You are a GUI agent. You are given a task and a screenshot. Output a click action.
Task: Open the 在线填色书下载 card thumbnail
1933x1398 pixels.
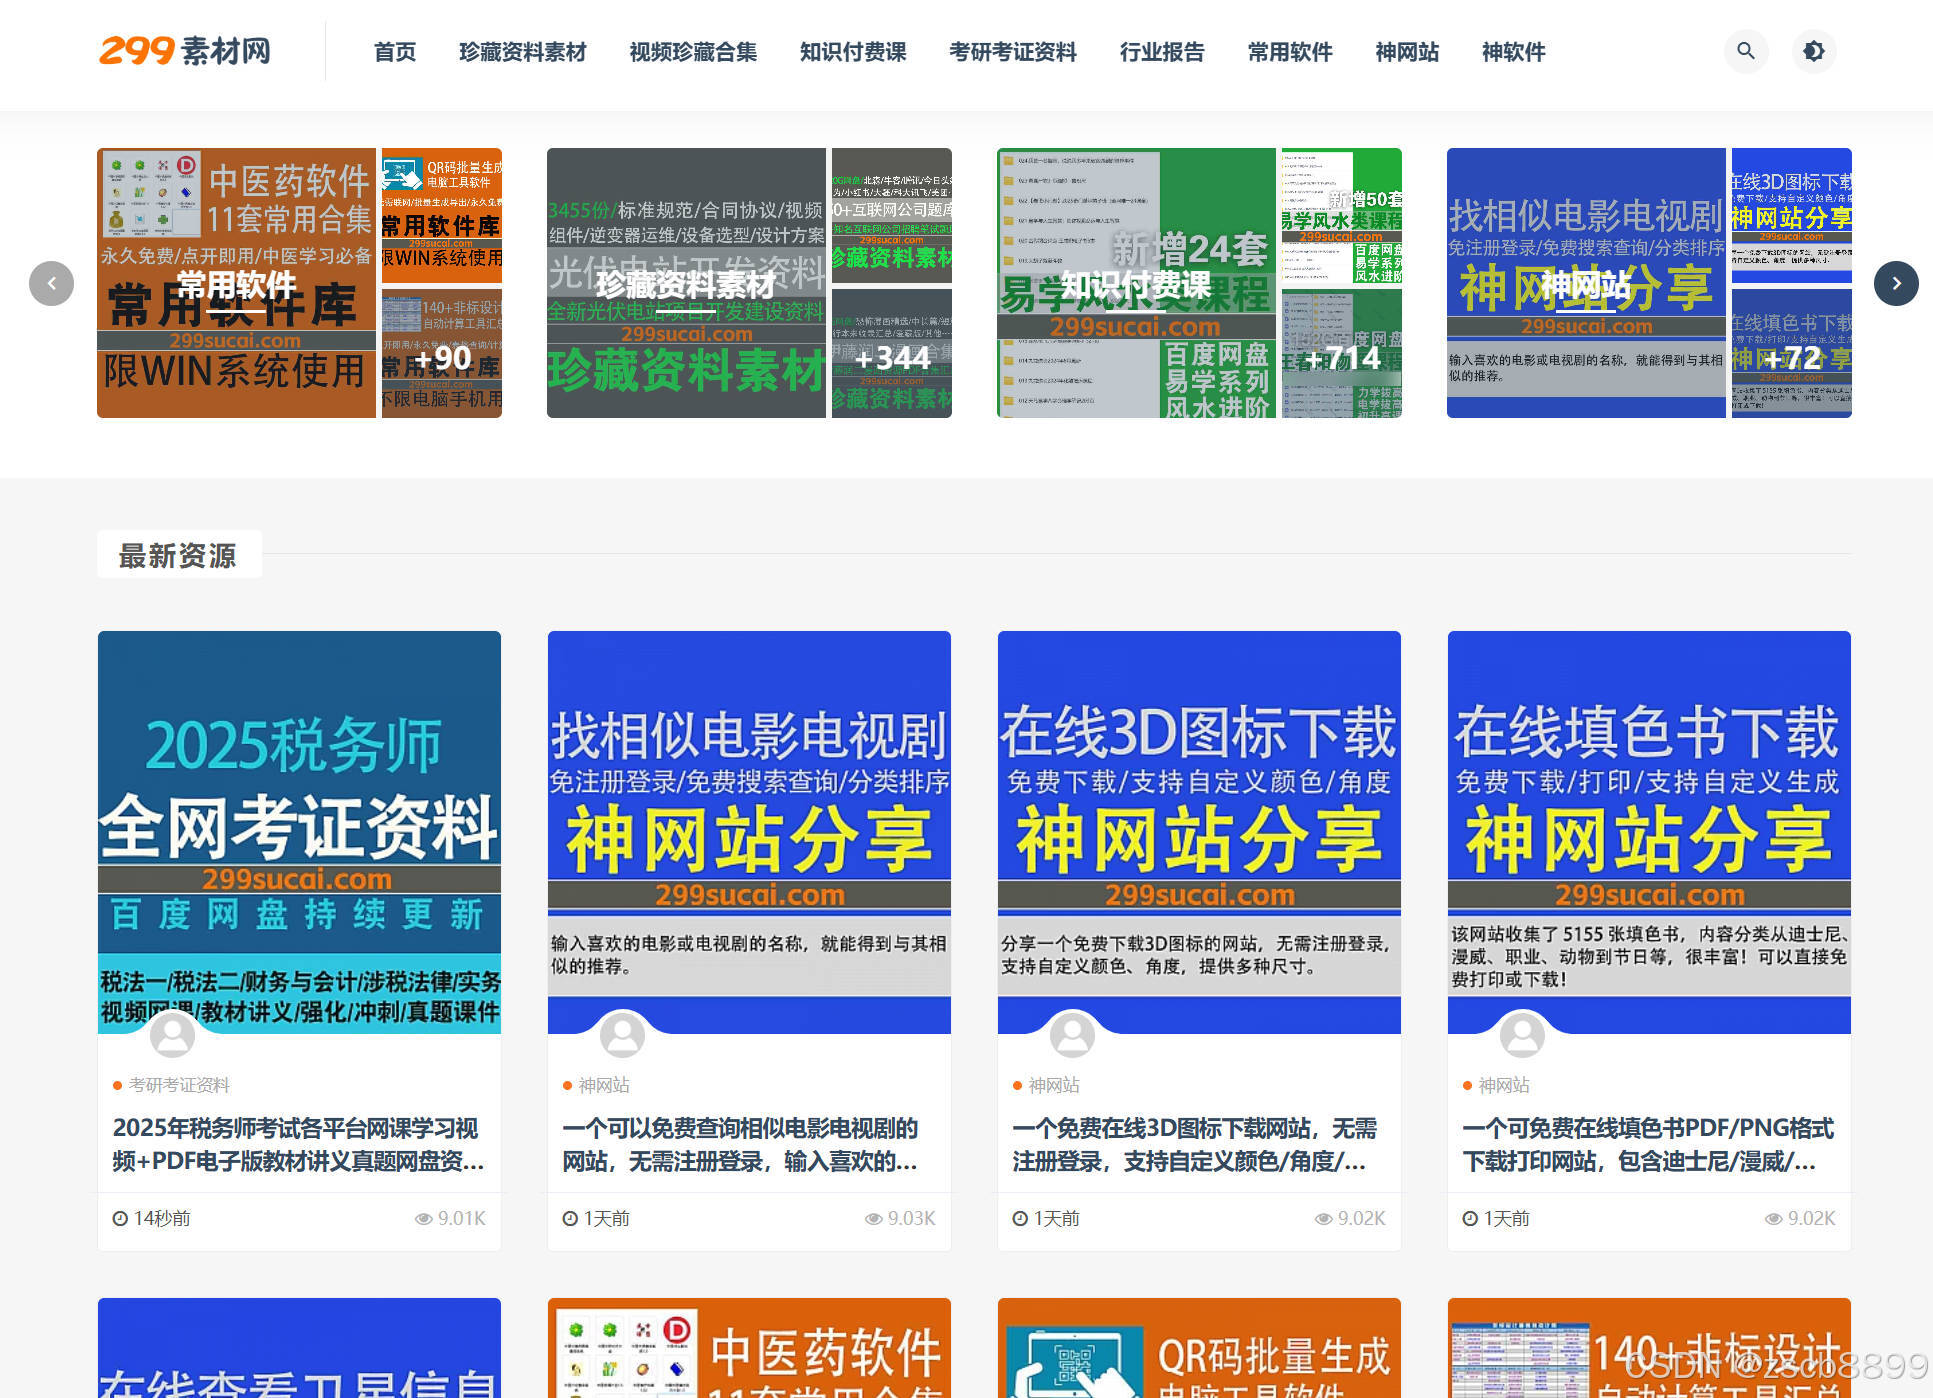(1649, 830)
